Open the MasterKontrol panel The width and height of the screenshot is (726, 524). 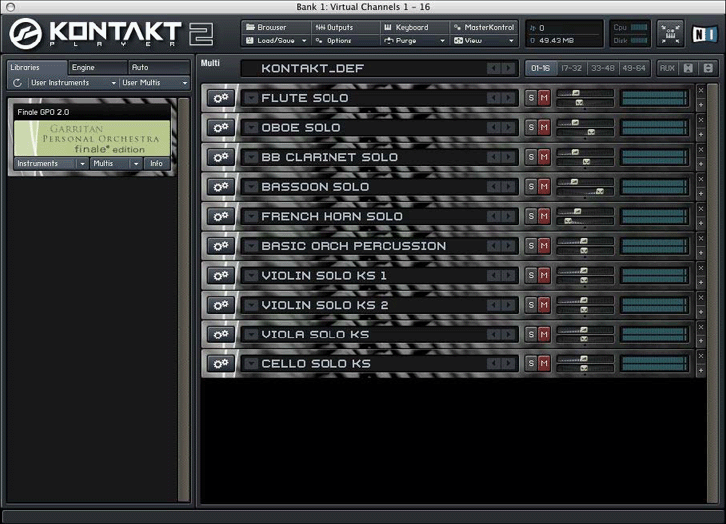point(483,27)
